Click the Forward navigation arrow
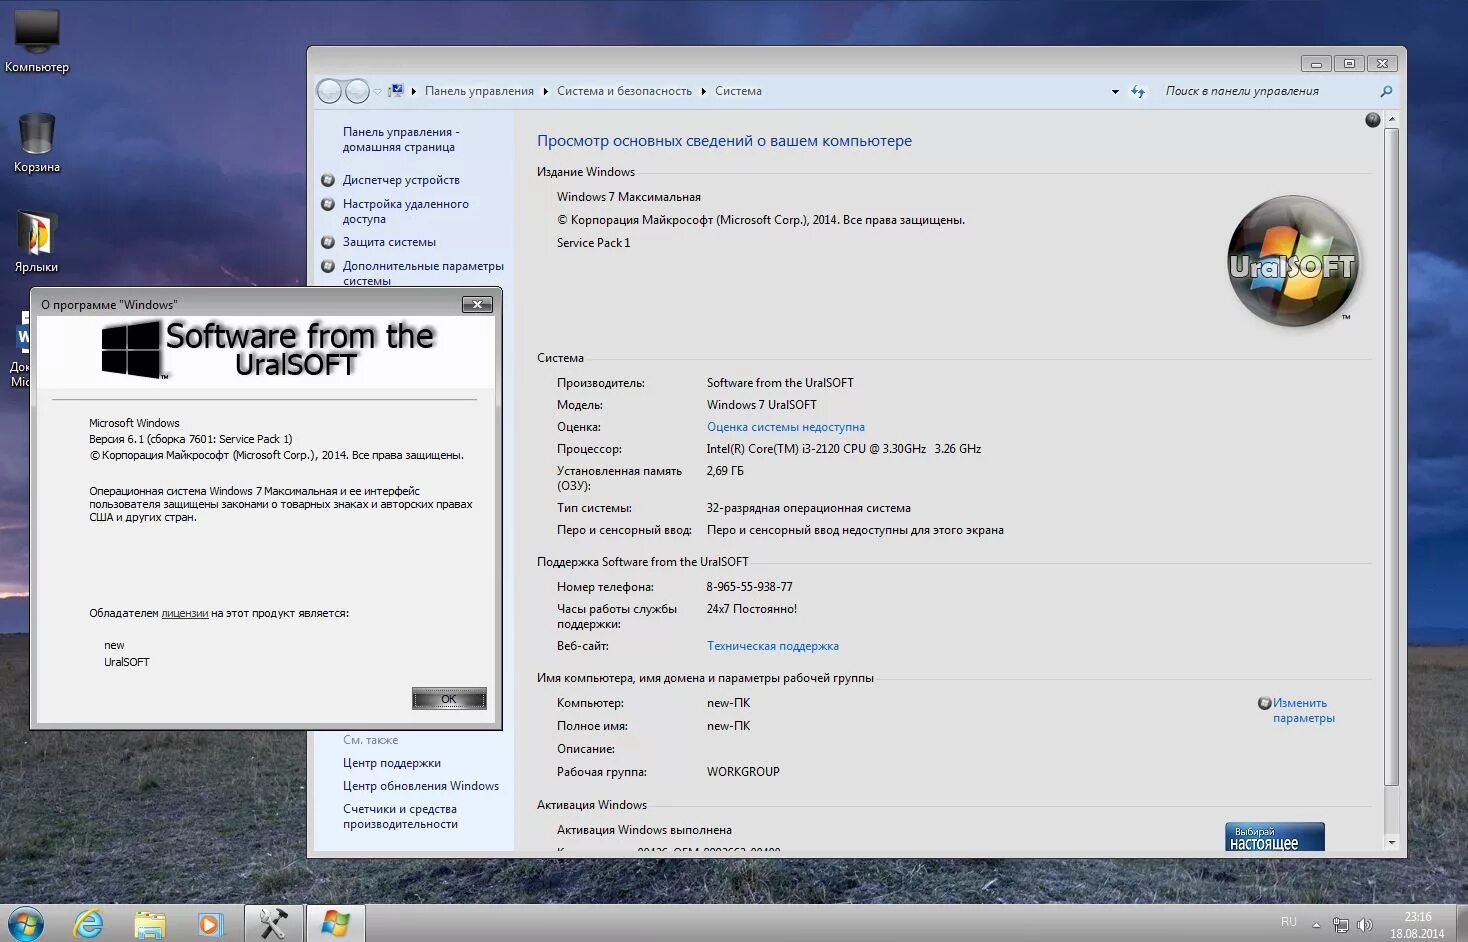Image resolution: width=1468 pixels, height=942 pixels. (x=357, y=91)
